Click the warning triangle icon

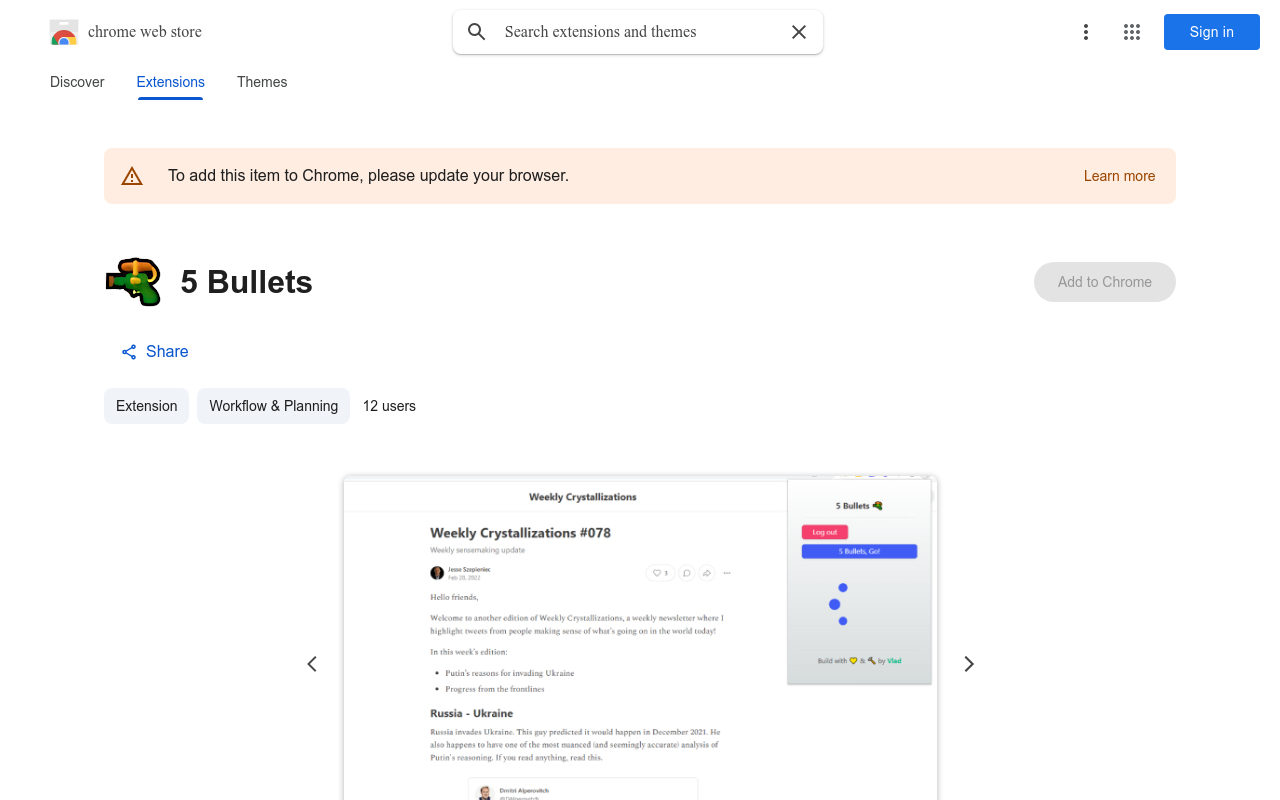point(132,176)
